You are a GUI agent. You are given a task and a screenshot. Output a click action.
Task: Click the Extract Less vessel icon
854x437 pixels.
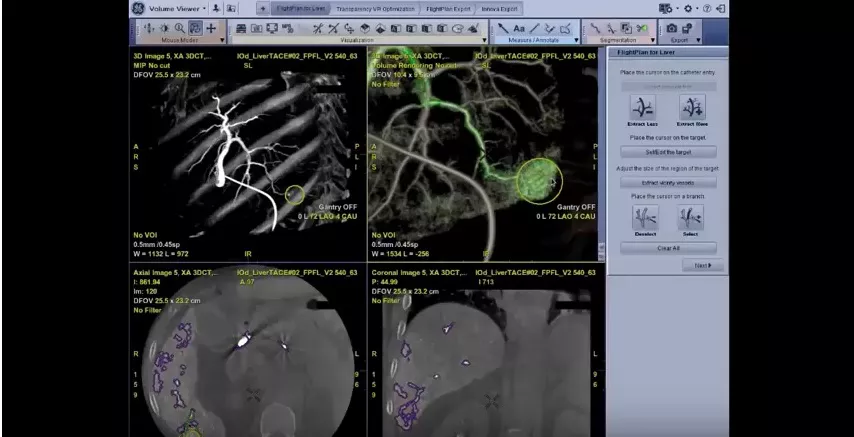pos(643,107)
